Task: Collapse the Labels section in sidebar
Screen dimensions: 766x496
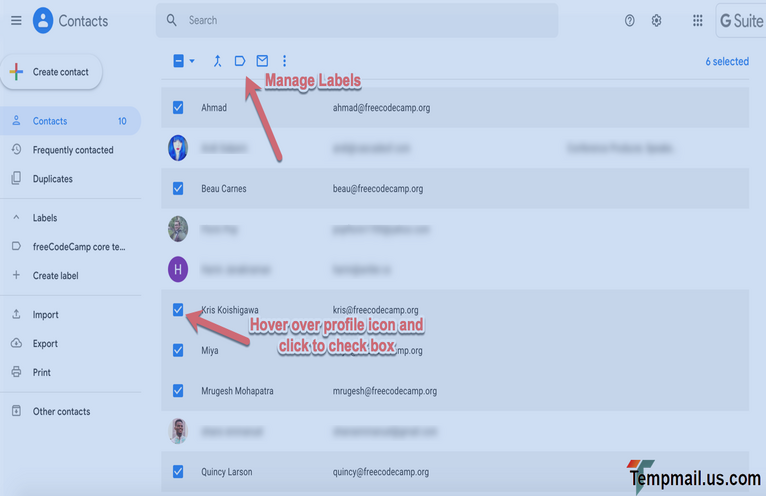Action: tap(16, 217)
